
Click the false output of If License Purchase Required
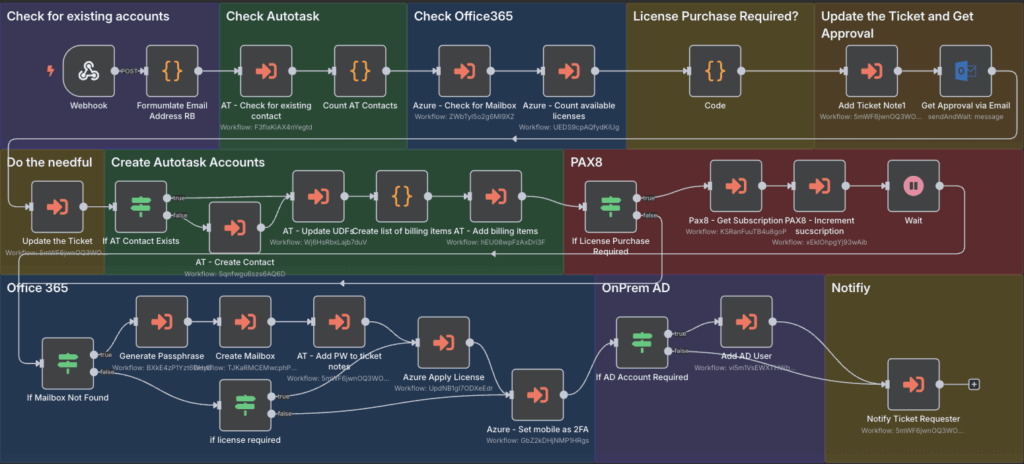637,216
